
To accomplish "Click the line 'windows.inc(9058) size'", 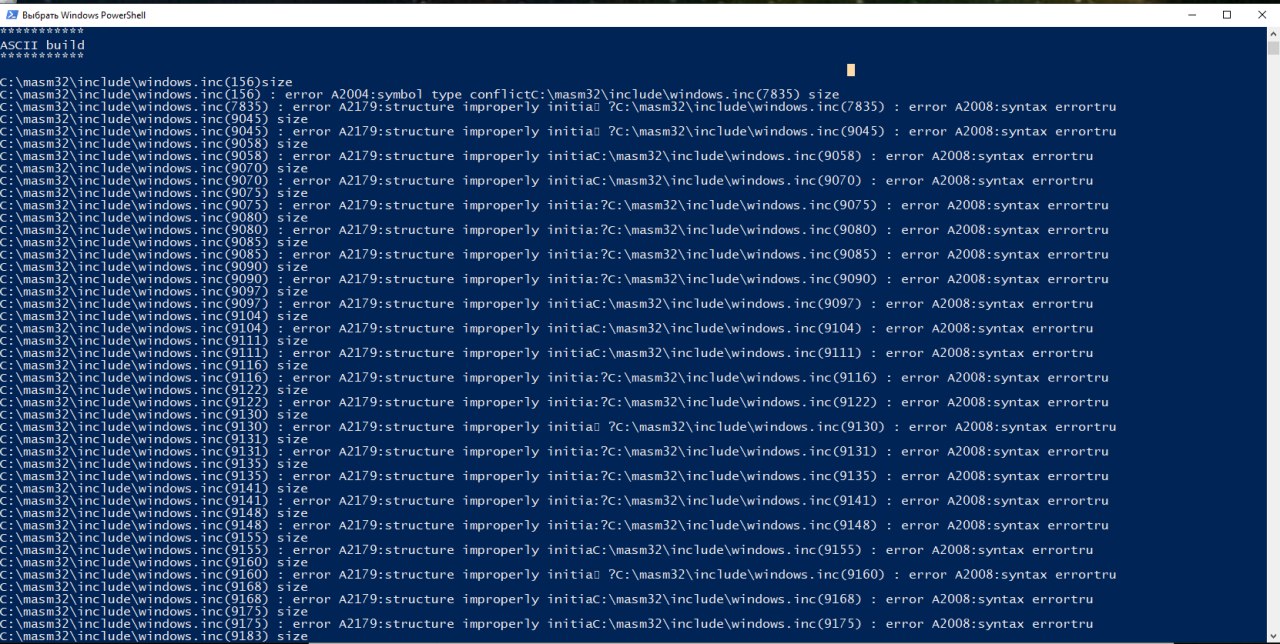I will pyautogui.click(x=154, y=143).
